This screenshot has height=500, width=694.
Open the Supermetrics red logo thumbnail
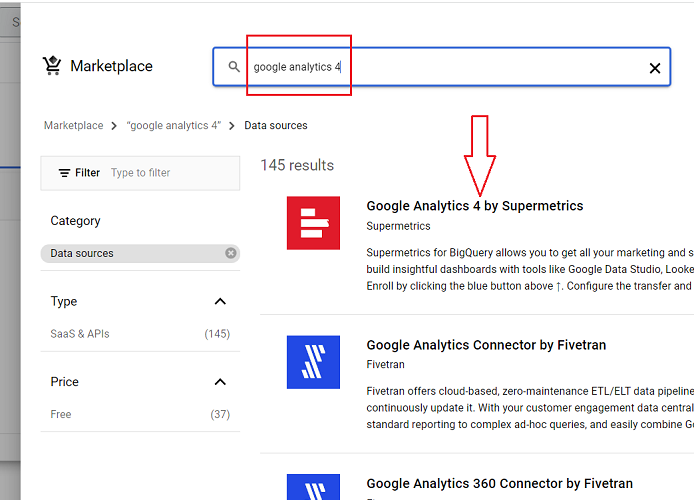click(x=313, y=223)
